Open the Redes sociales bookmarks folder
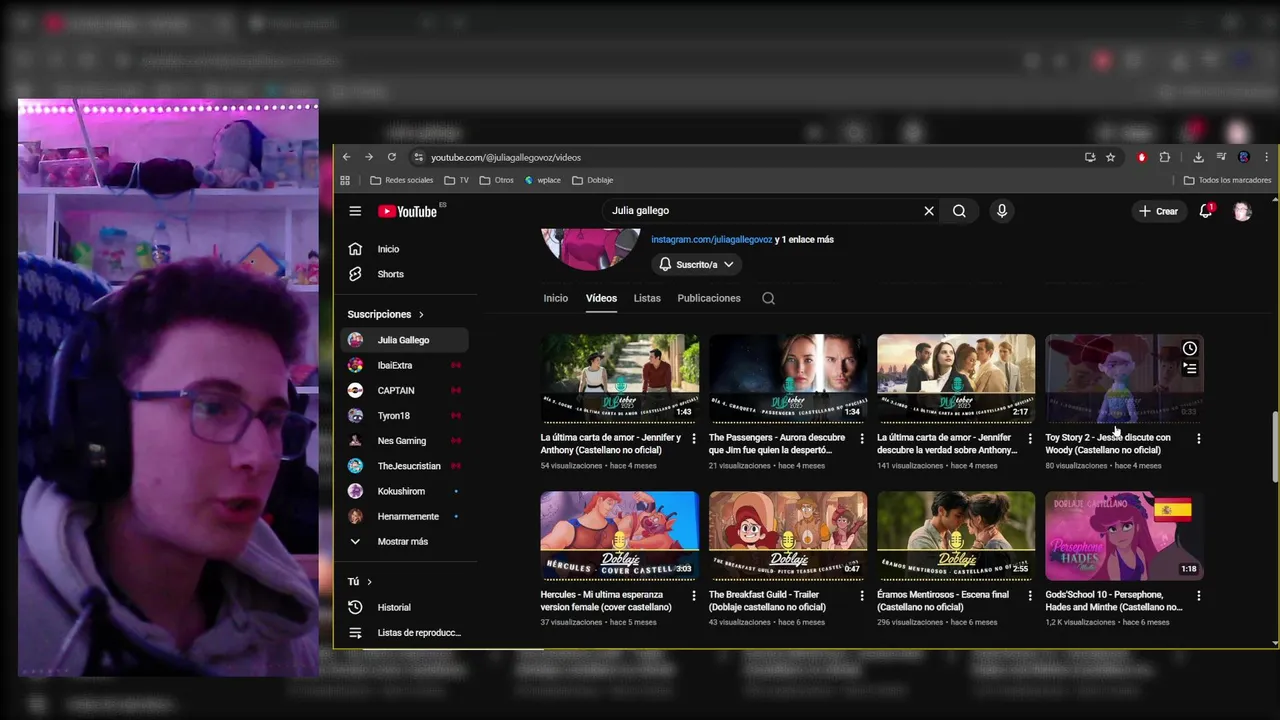The image size is (1280, 720). coord(401,180)
